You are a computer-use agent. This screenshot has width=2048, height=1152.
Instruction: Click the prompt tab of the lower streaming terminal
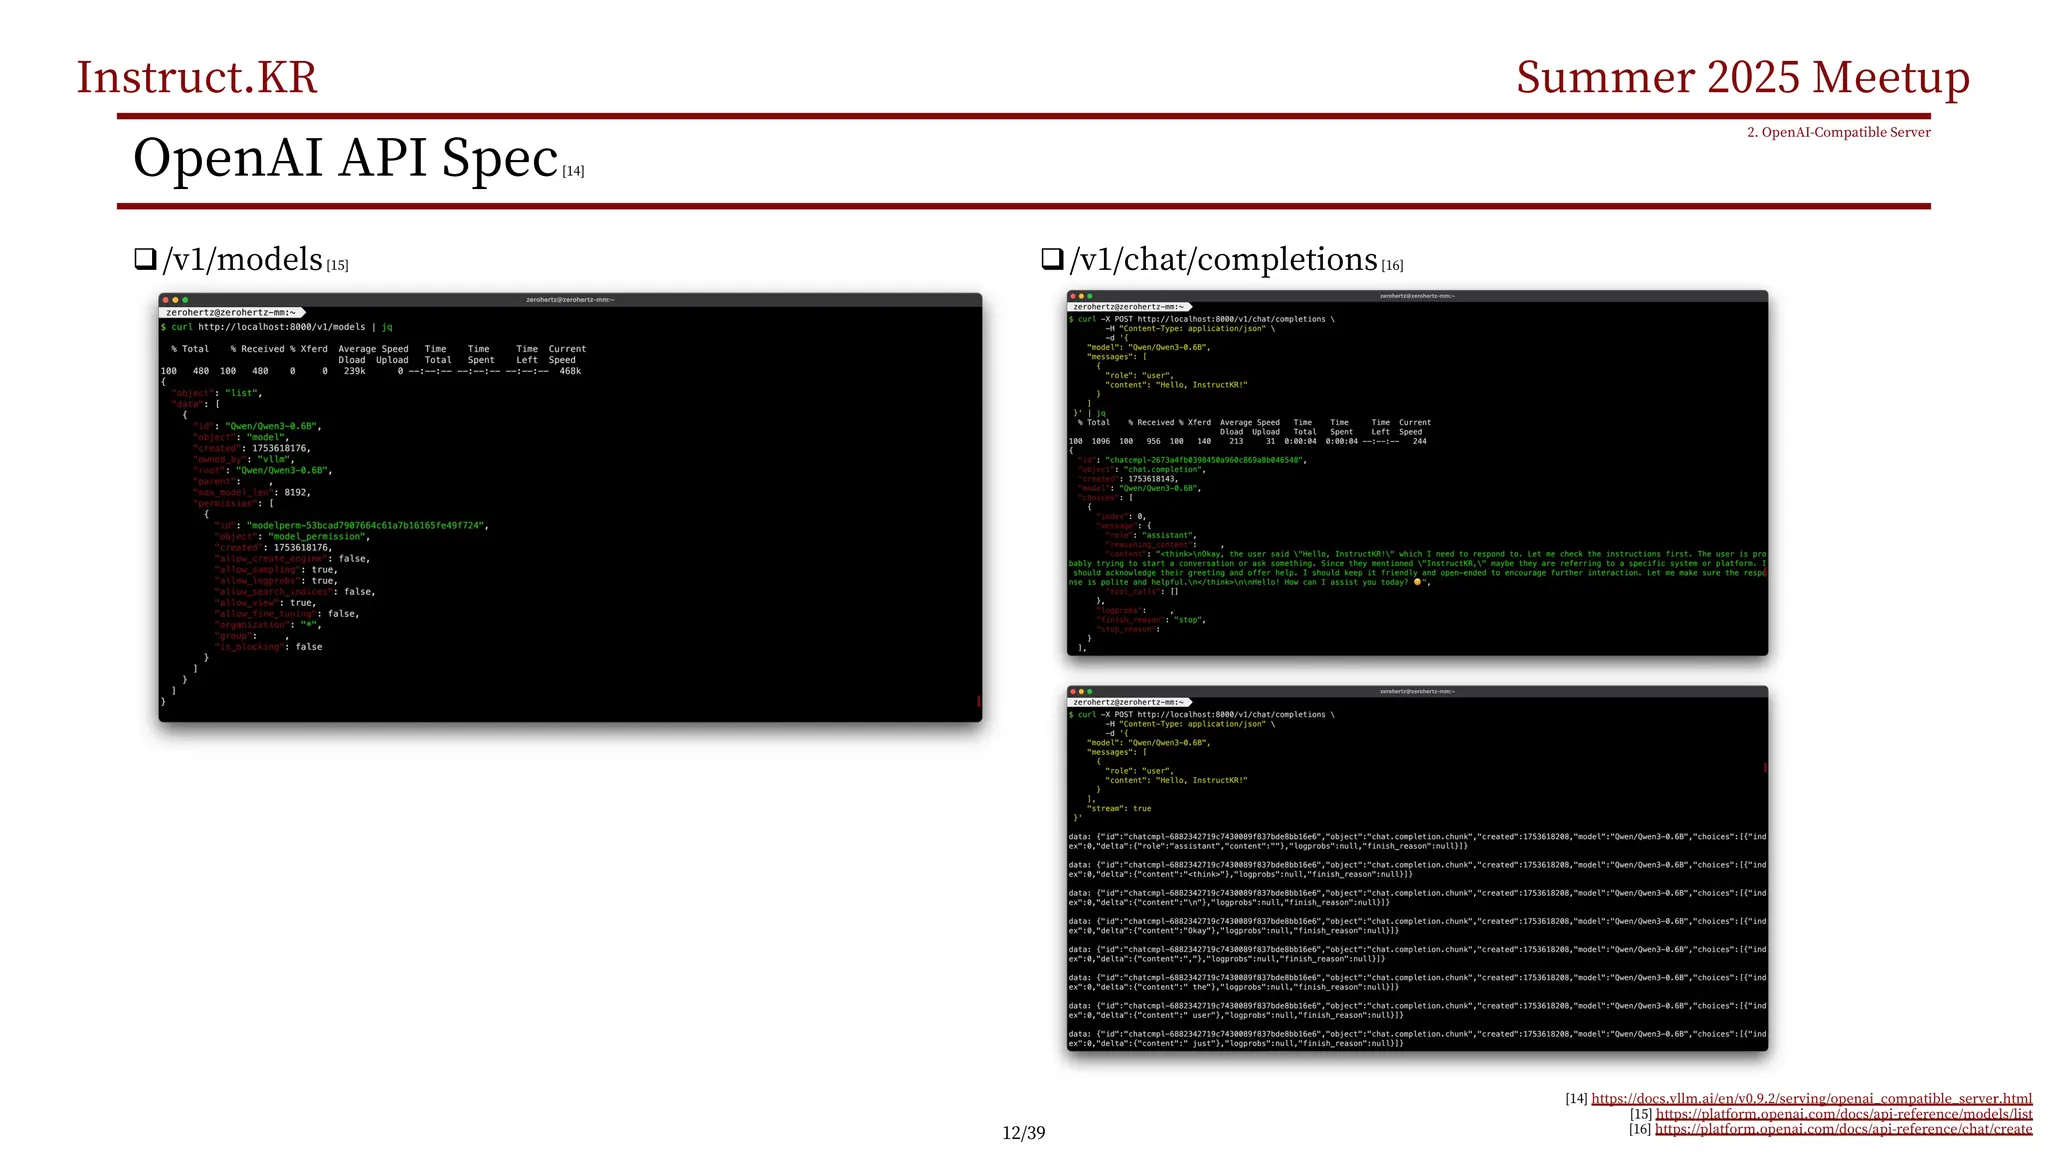[1130, 702]
